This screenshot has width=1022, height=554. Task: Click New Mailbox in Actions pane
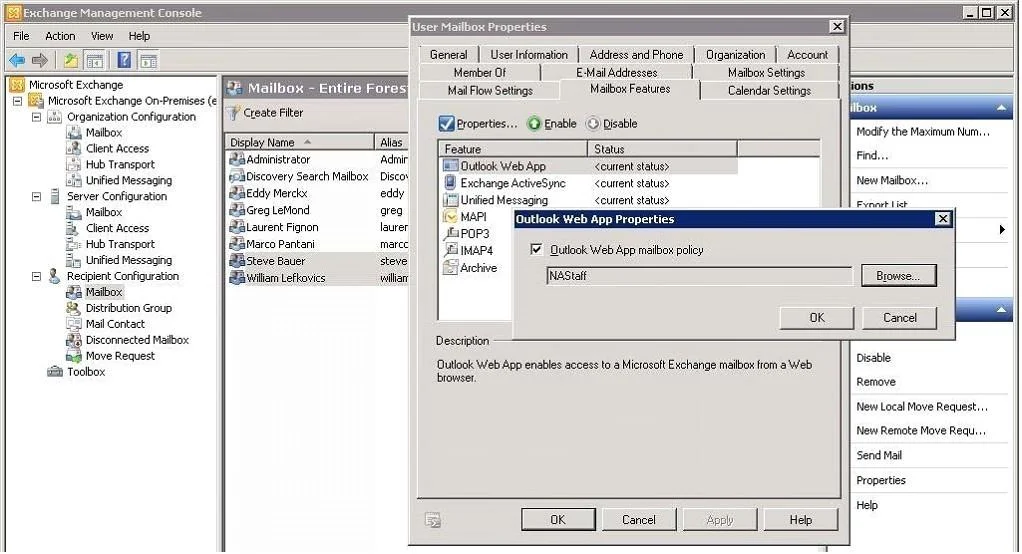[x=892, y=181]
